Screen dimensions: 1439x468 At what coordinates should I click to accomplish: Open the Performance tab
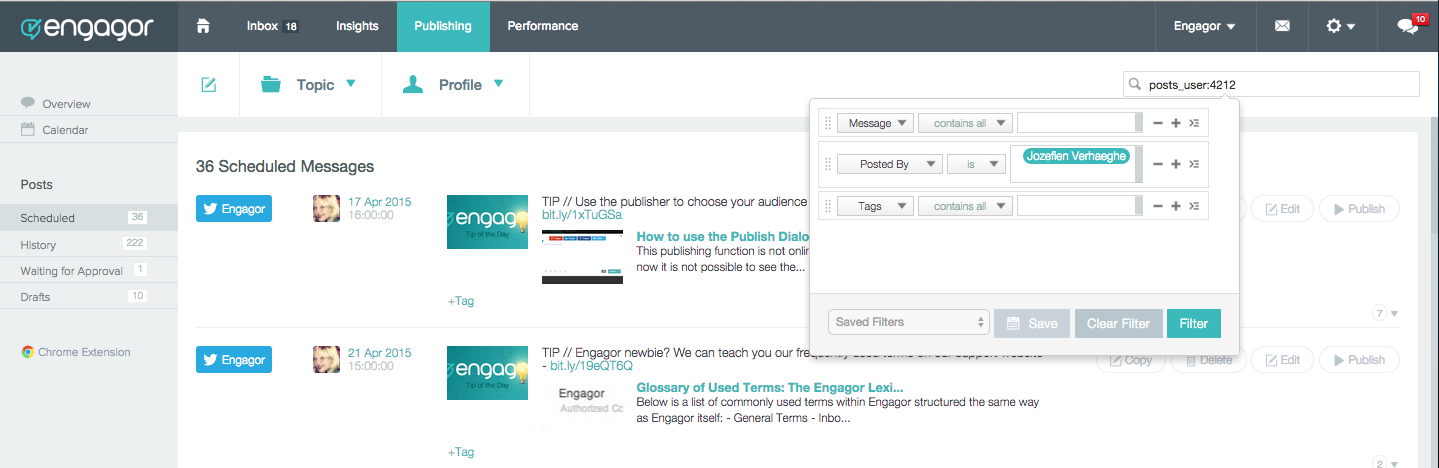(543, 26)
